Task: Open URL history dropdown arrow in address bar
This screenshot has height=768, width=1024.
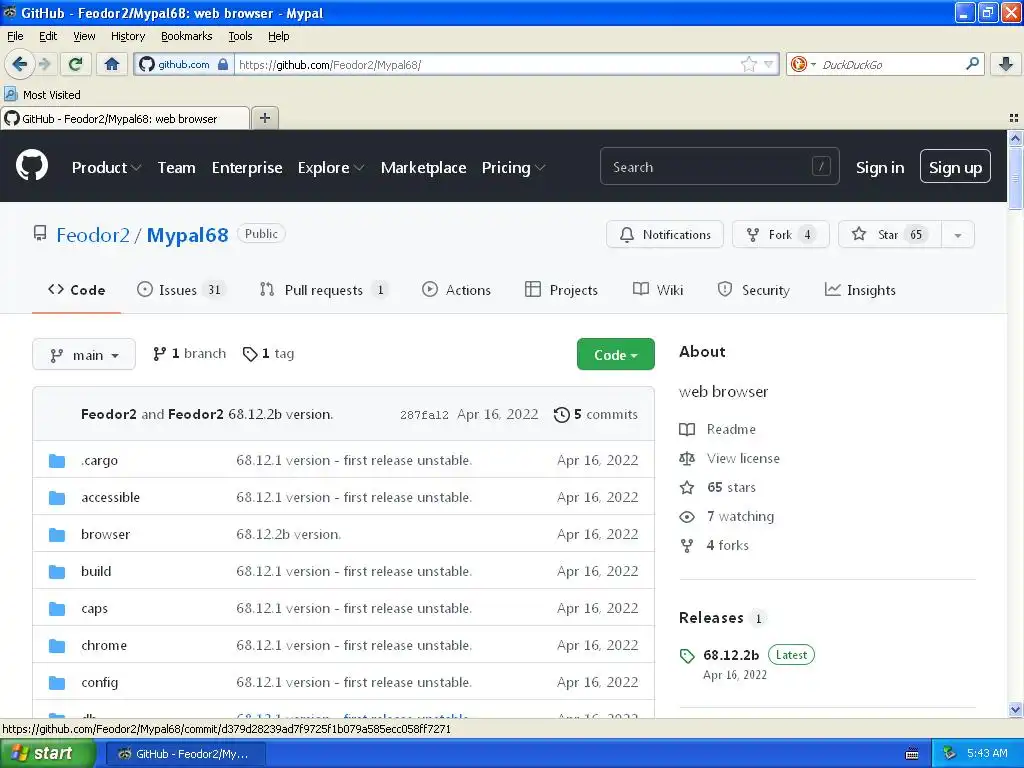Action: tap(769, 64)
